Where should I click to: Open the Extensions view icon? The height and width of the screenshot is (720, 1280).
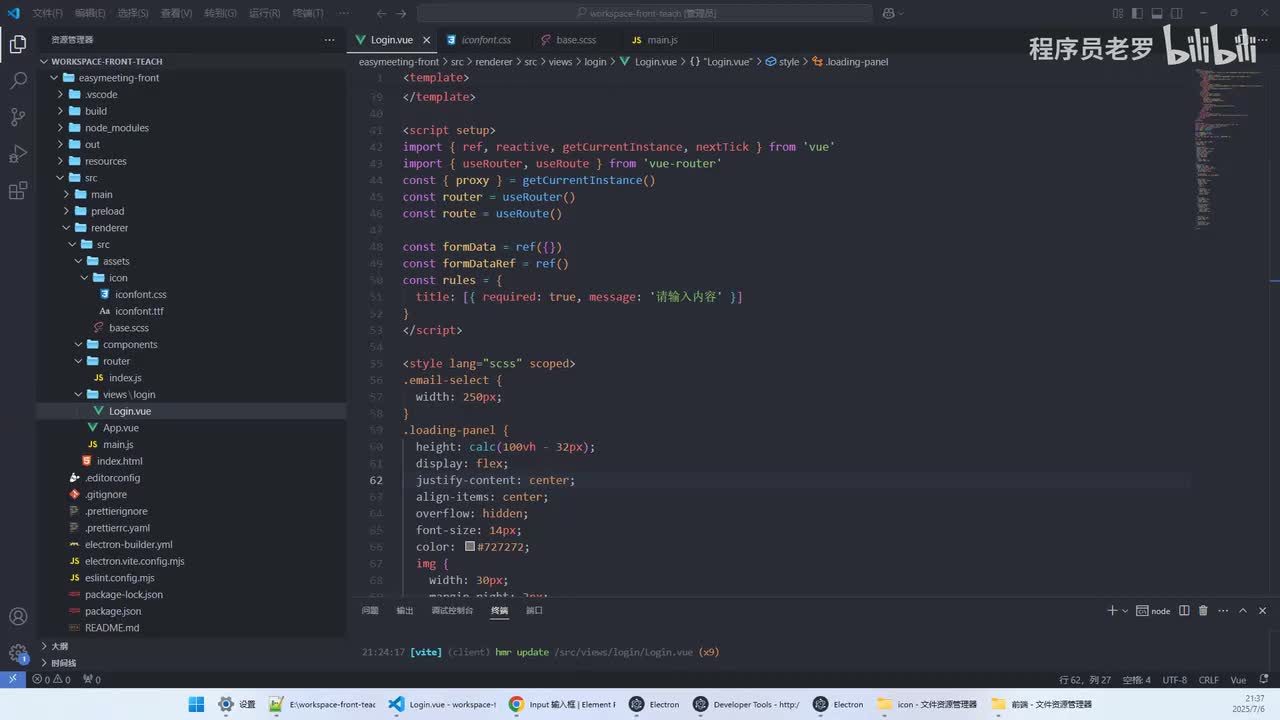18,190
